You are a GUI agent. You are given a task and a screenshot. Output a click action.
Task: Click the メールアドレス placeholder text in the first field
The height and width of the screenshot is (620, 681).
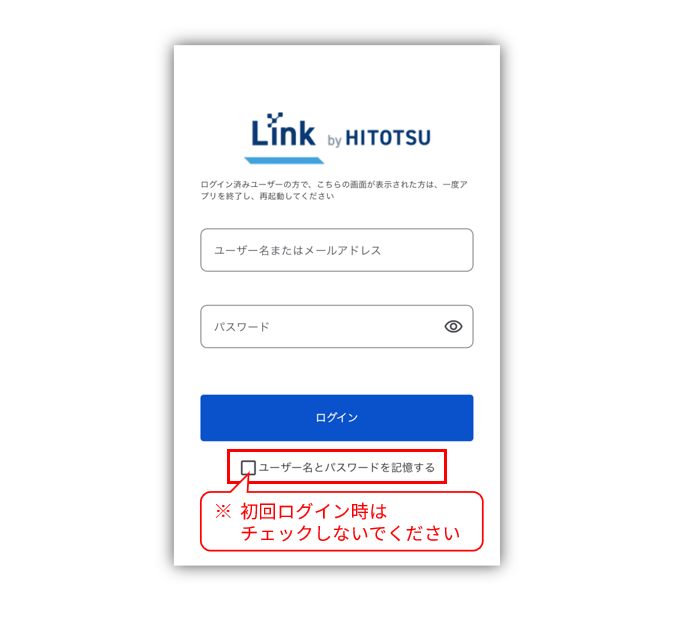tap(343, 251)
